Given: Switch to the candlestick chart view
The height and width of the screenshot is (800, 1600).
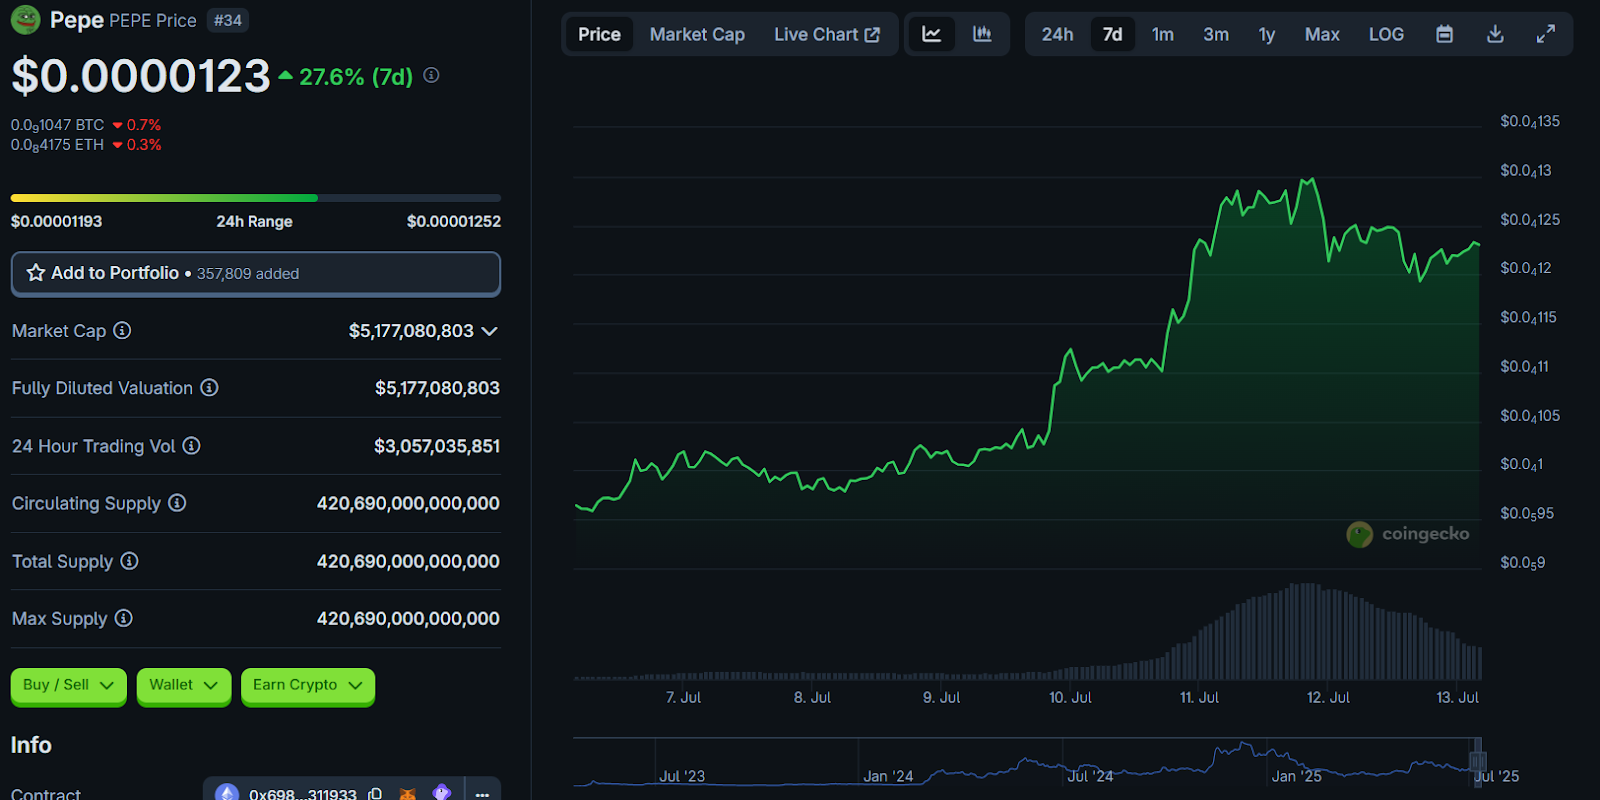Looking at the screenshot, I should [x=982, y=34].
